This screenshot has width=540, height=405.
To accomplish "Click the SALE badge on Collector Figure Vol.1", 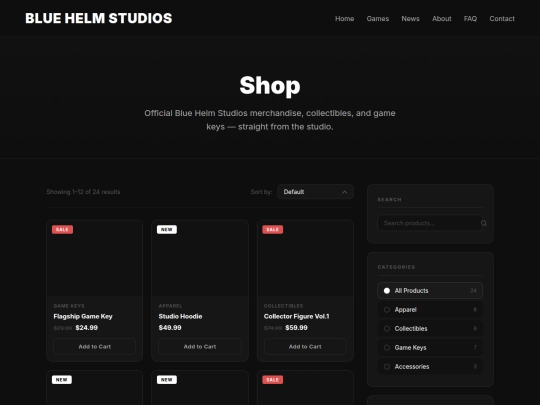I will [272, 229].
